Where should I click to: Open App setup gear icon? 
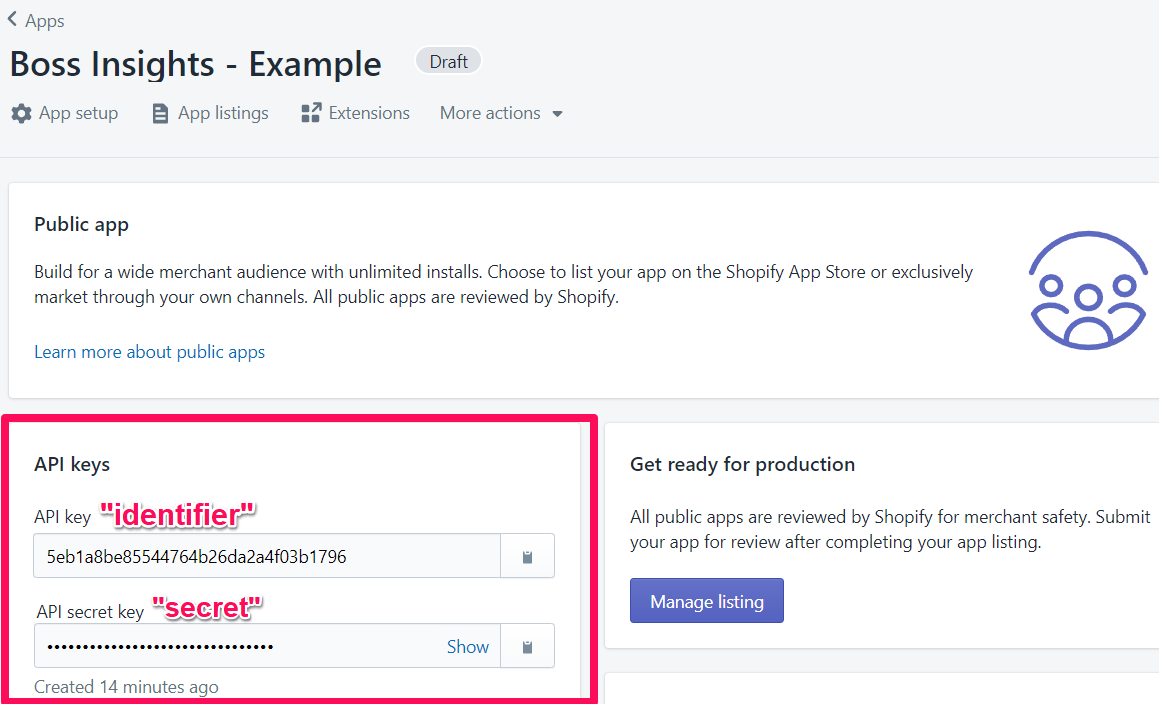pyautogui.click(x=21, y=113)
